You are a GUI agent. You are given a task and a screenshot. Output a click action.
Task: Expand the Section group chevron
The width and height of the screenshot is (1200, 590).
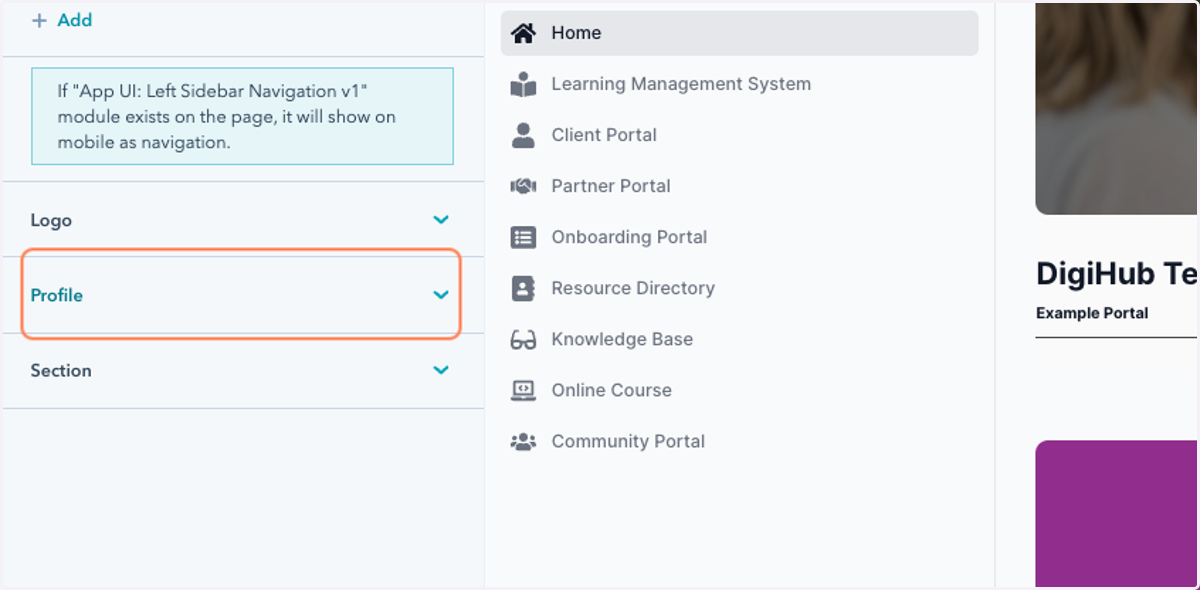[x=441, y=370]
